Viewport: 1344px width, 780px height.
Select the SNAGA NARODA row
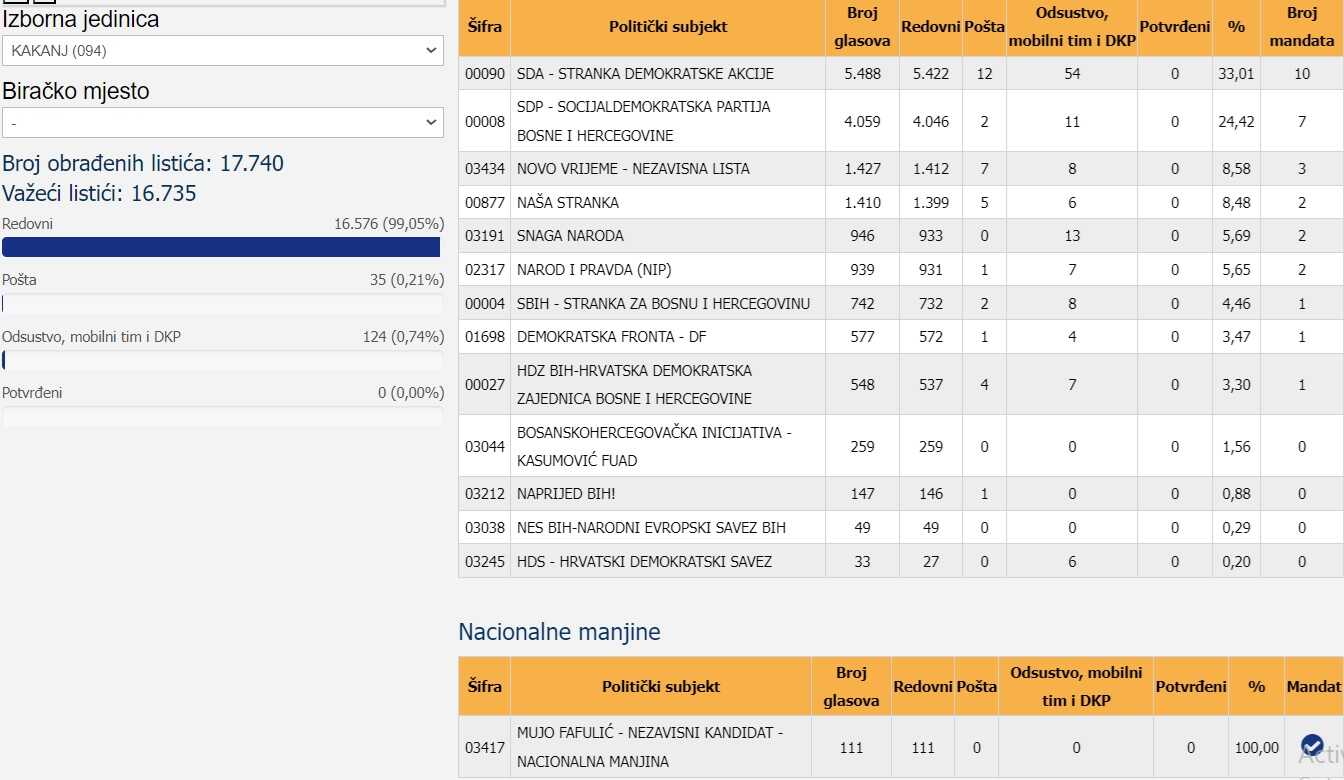click(x=570, y=236)
